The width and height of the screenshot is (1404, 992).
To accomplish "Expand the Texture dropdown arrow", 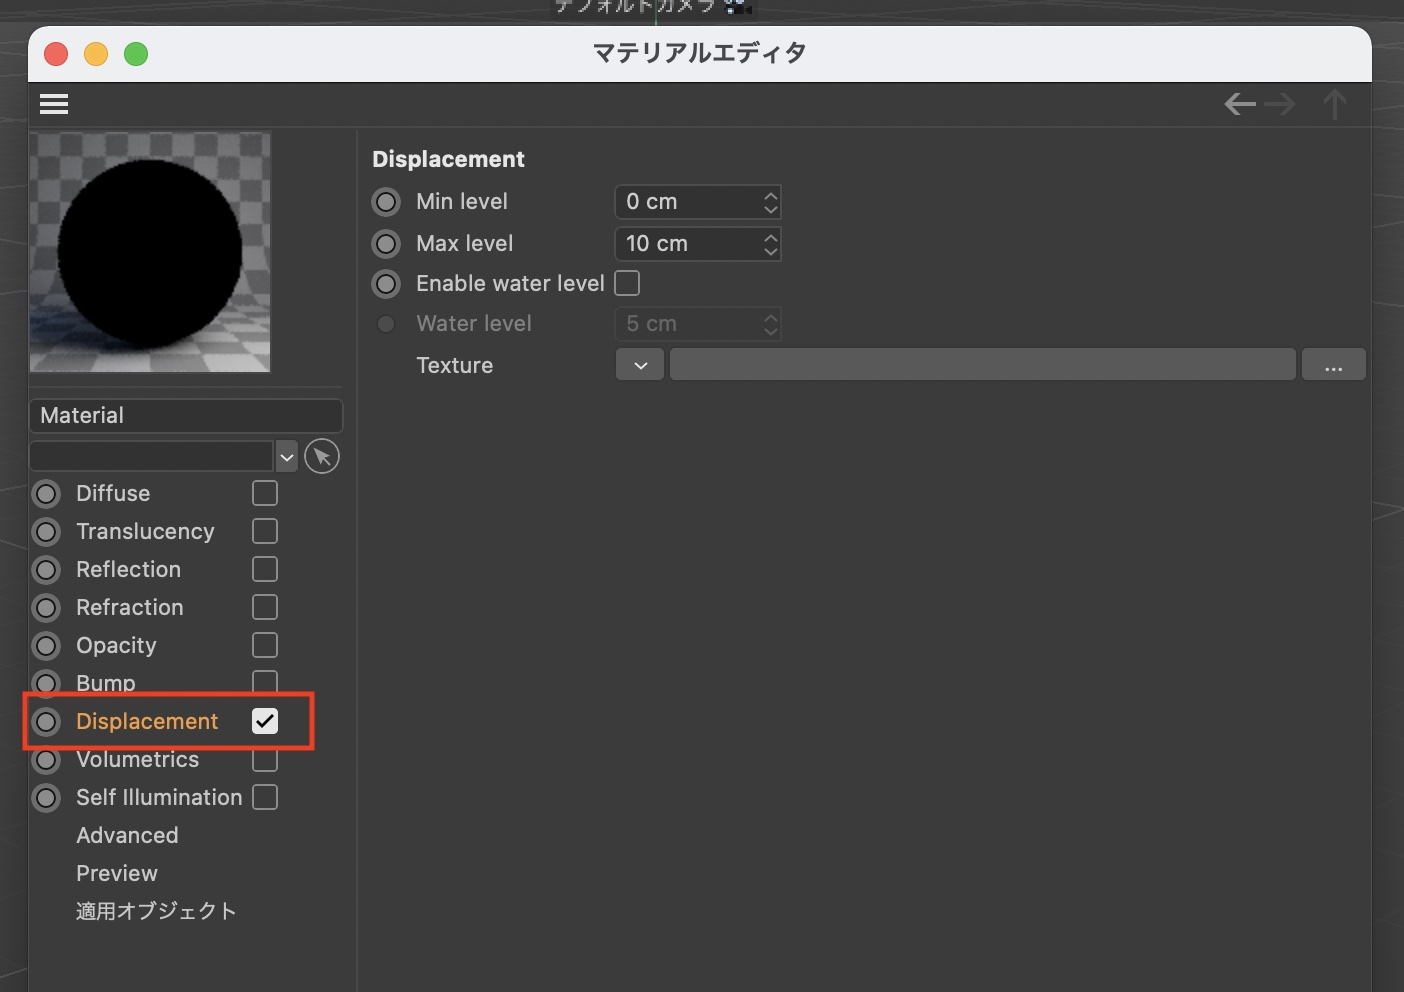I will 640,365.
